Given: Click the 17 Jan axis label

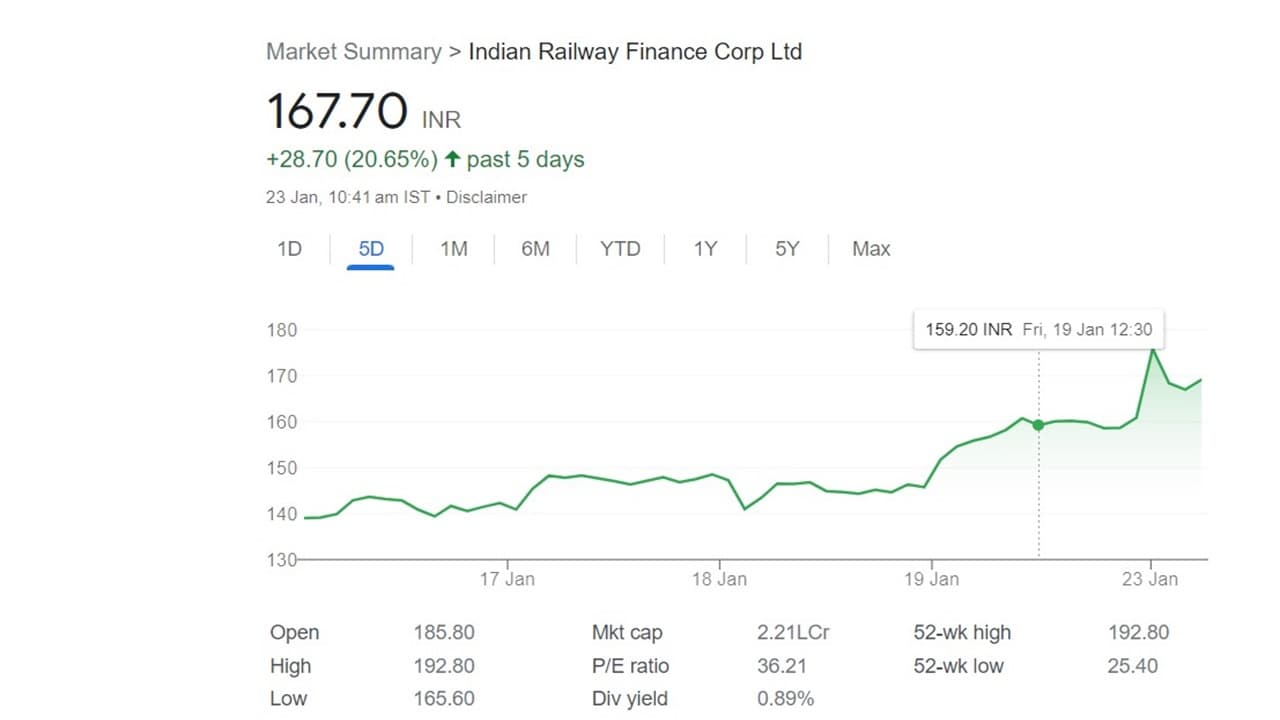Looking at the screenshot, I should 507,579.
